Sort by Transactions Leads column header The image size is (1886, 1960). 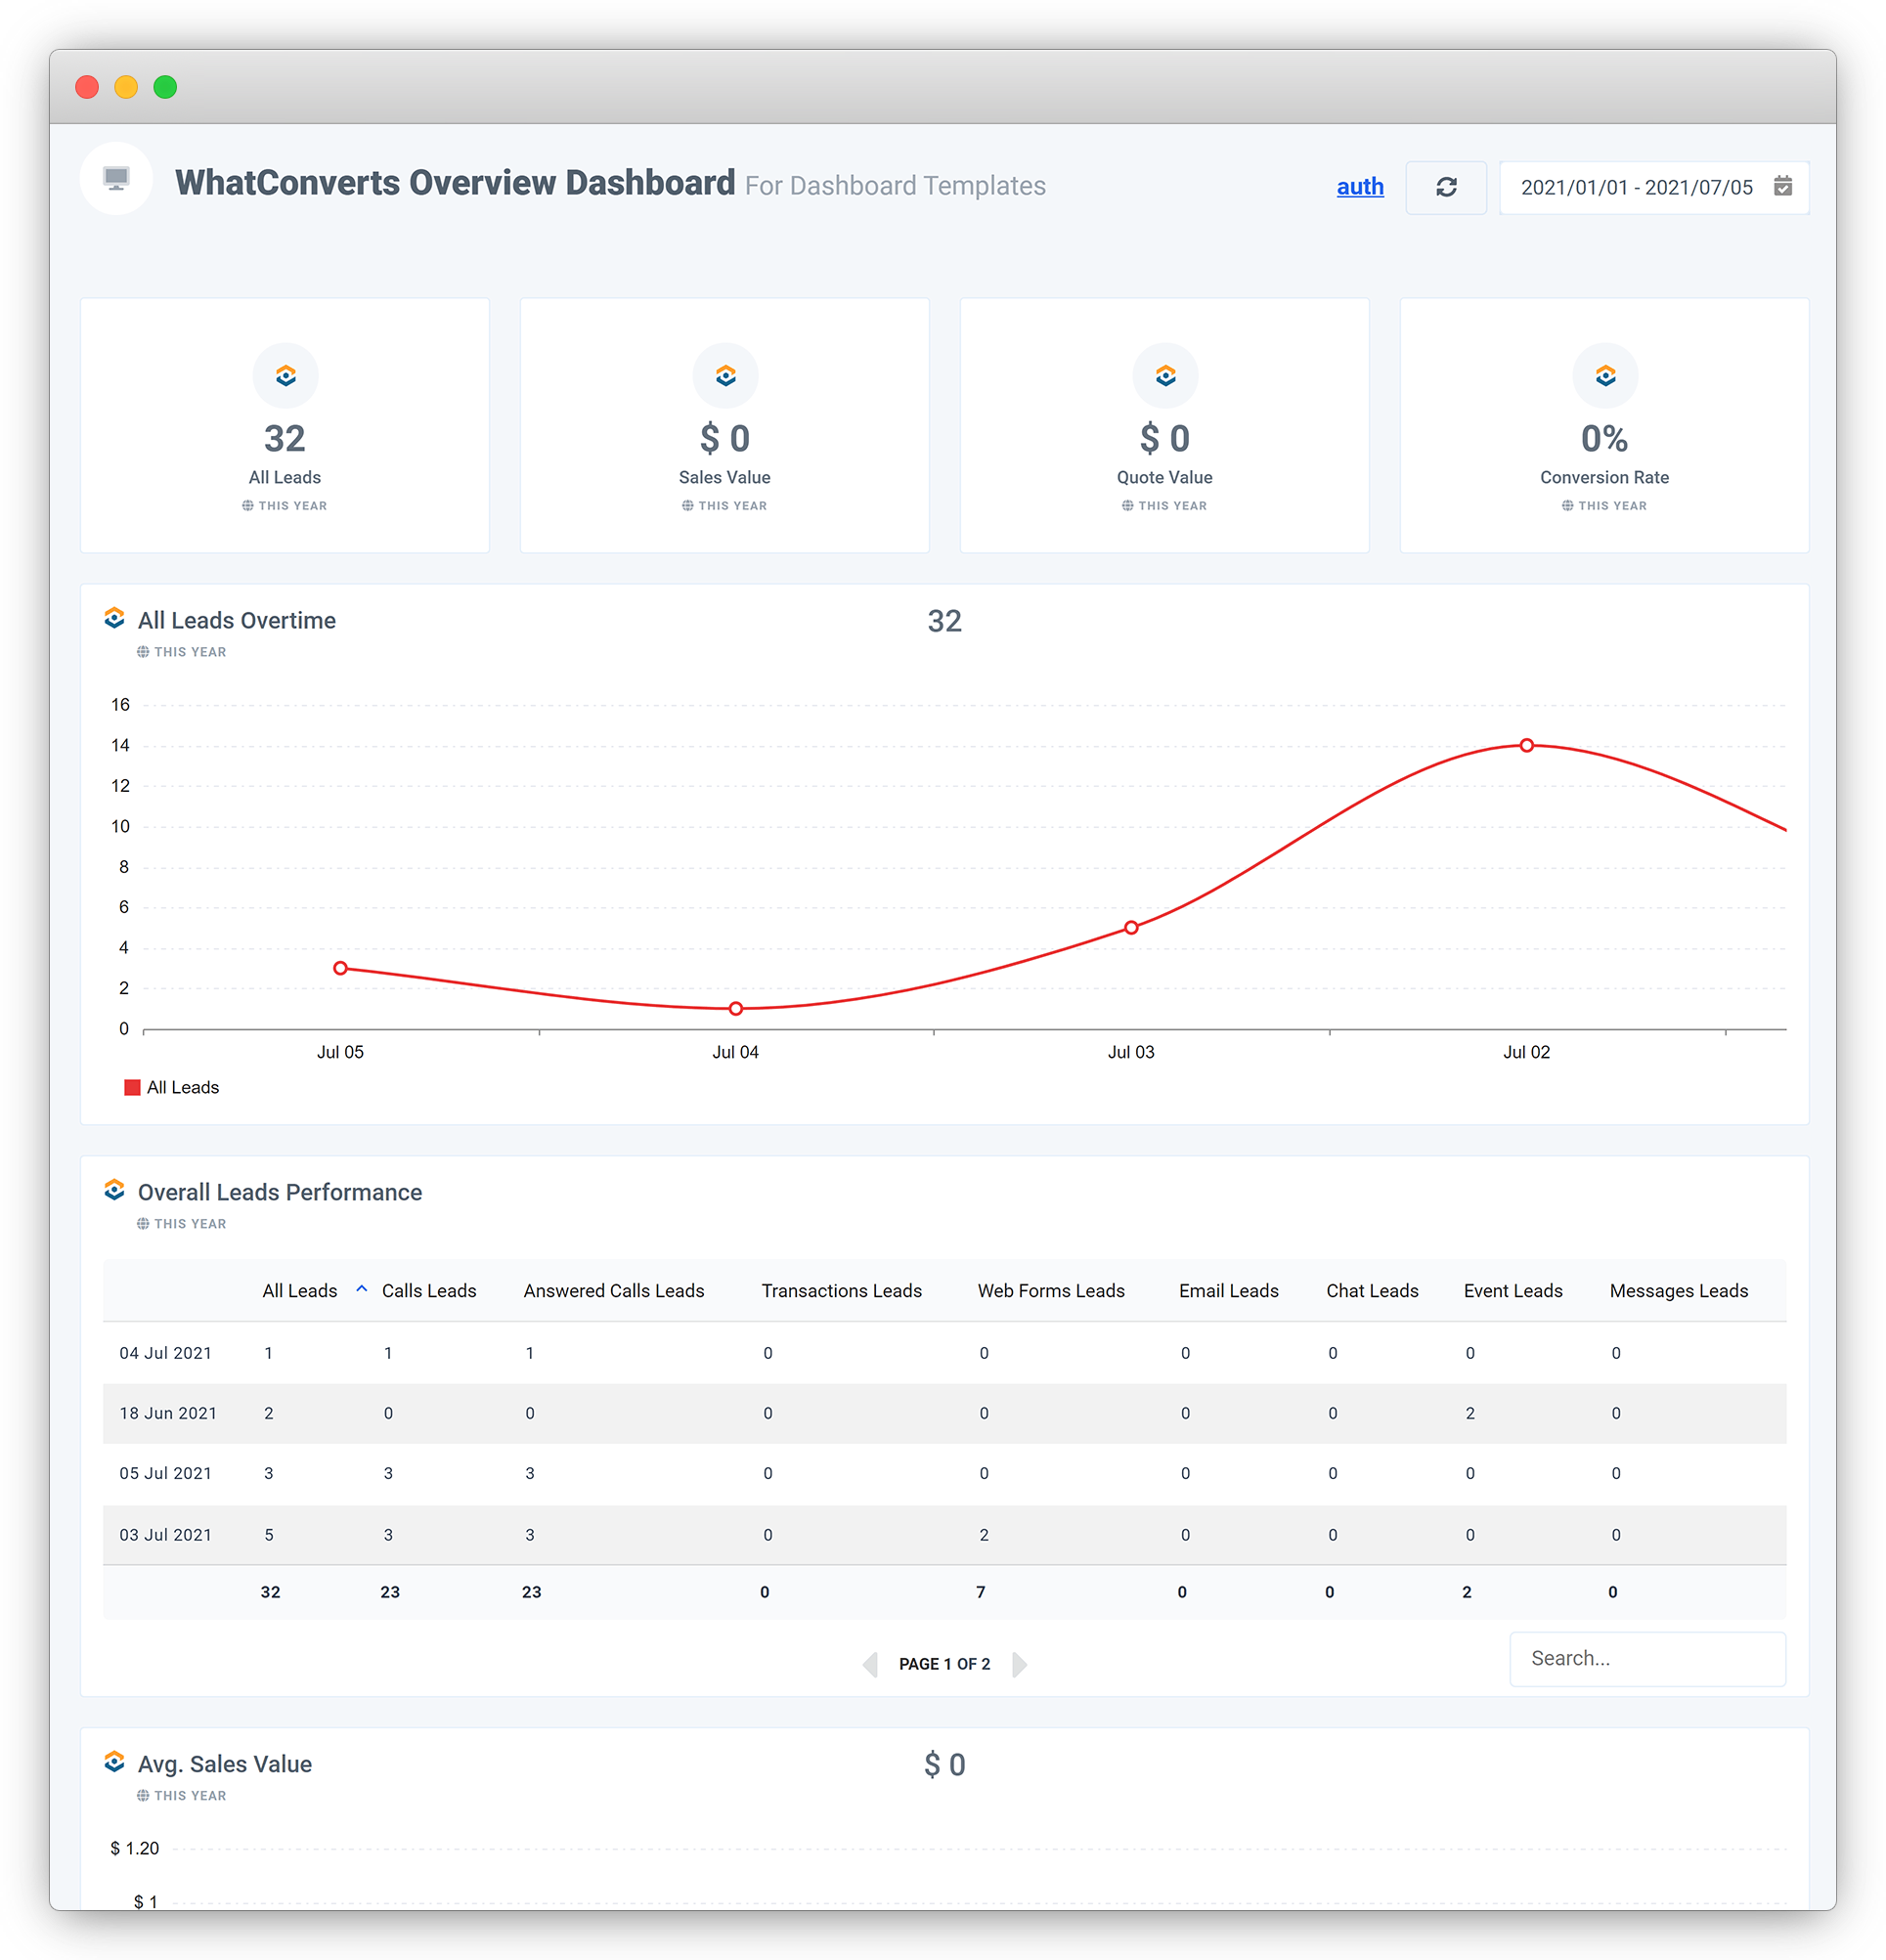842,1291
